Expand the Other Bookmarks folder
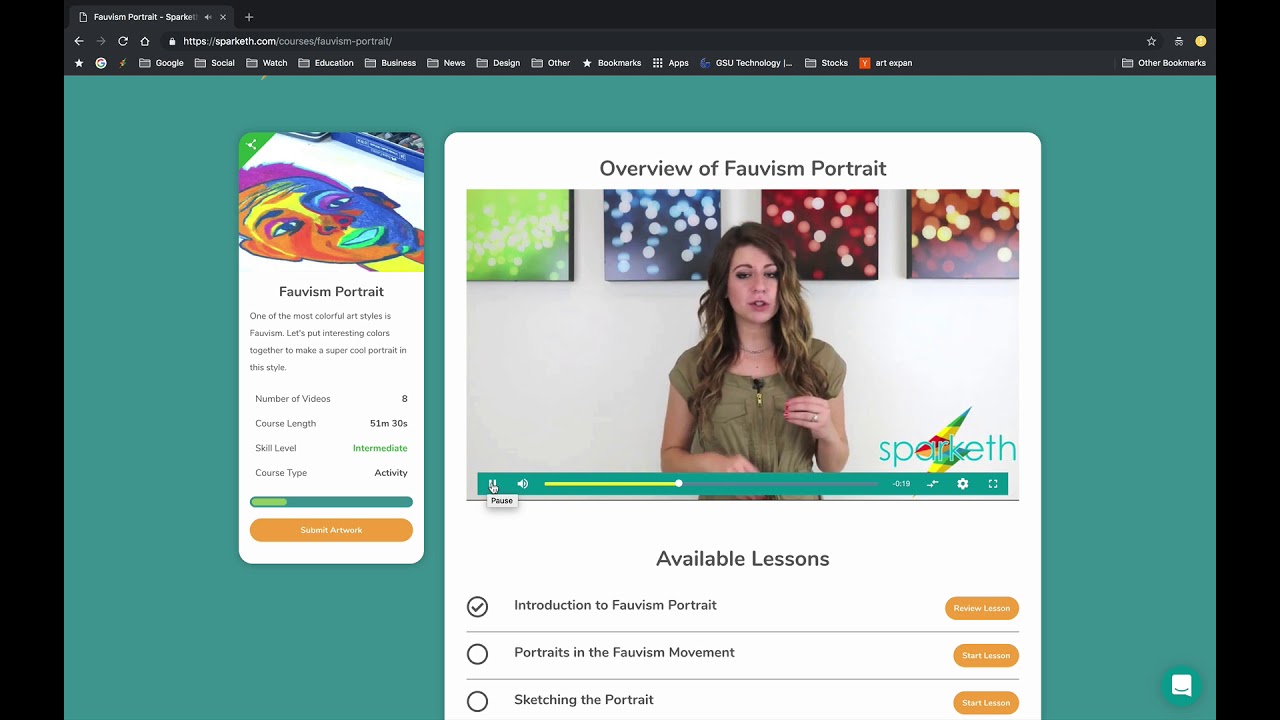This screenshot has height=720, width=1280. click(1164, 63)
